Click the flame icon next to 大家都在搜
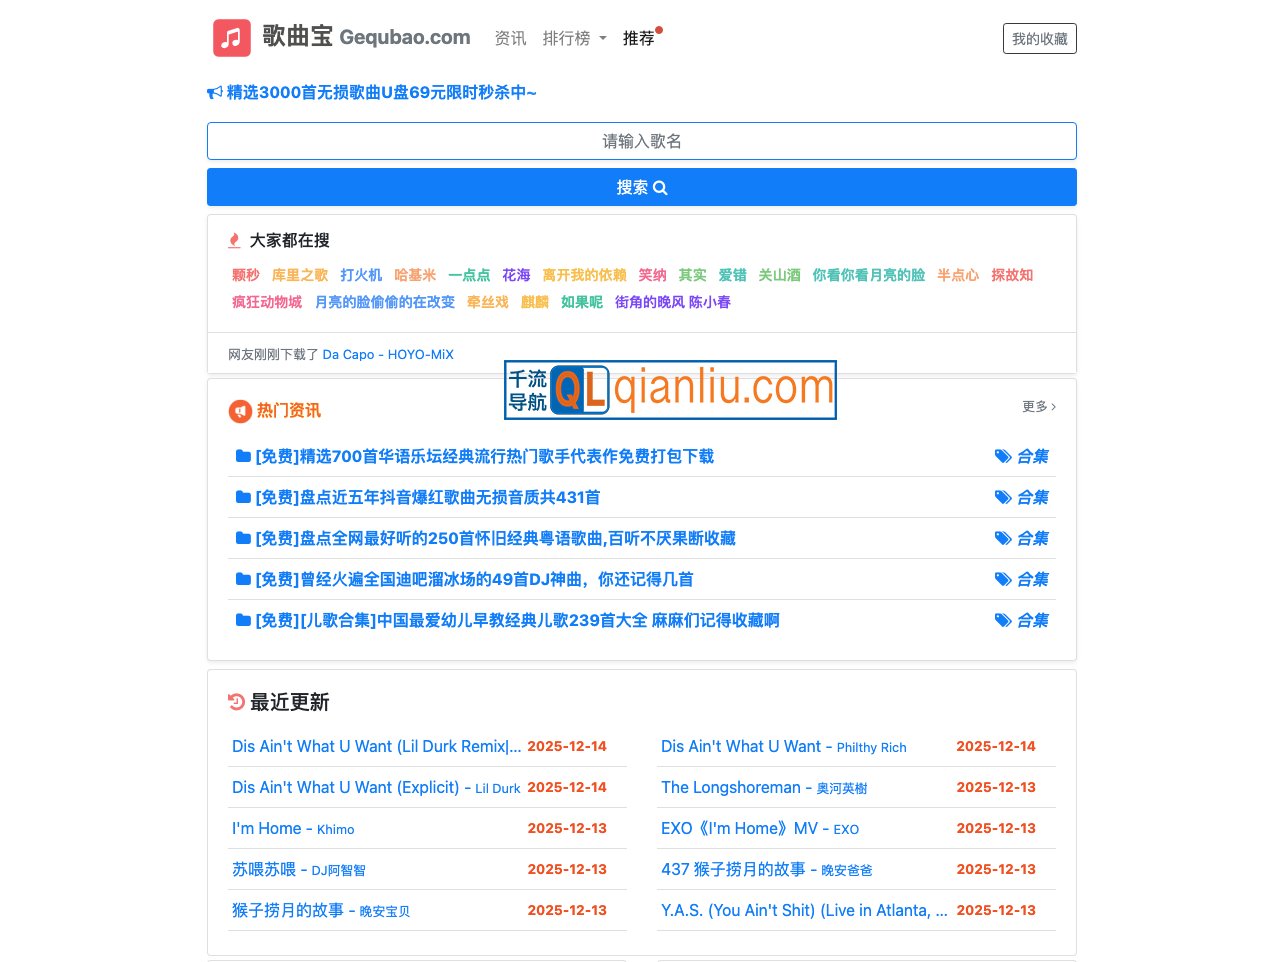The width and height of the screenshot is (1284, 962). [234, 241]
